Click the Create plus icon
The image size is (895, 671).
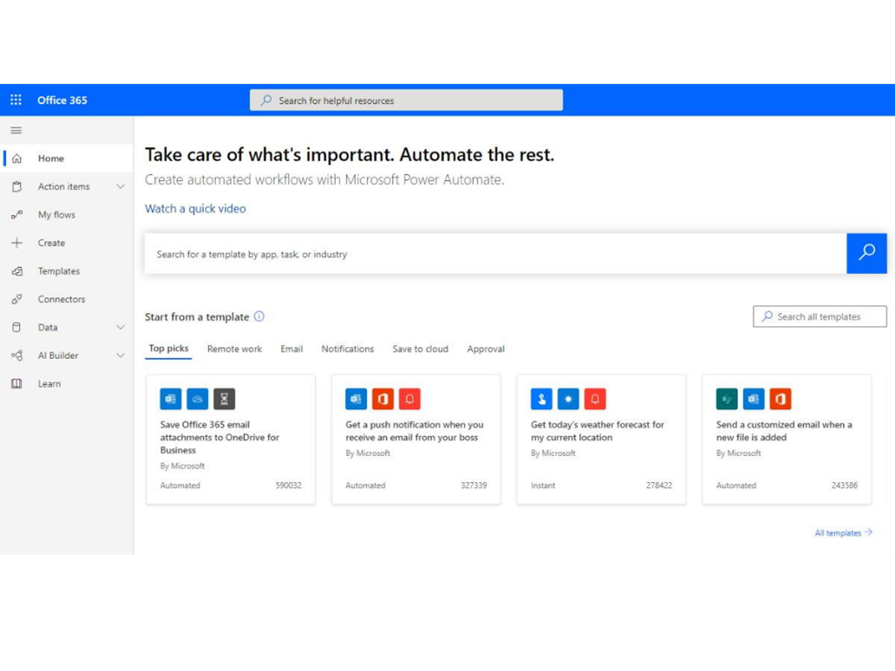pos(17,242)
